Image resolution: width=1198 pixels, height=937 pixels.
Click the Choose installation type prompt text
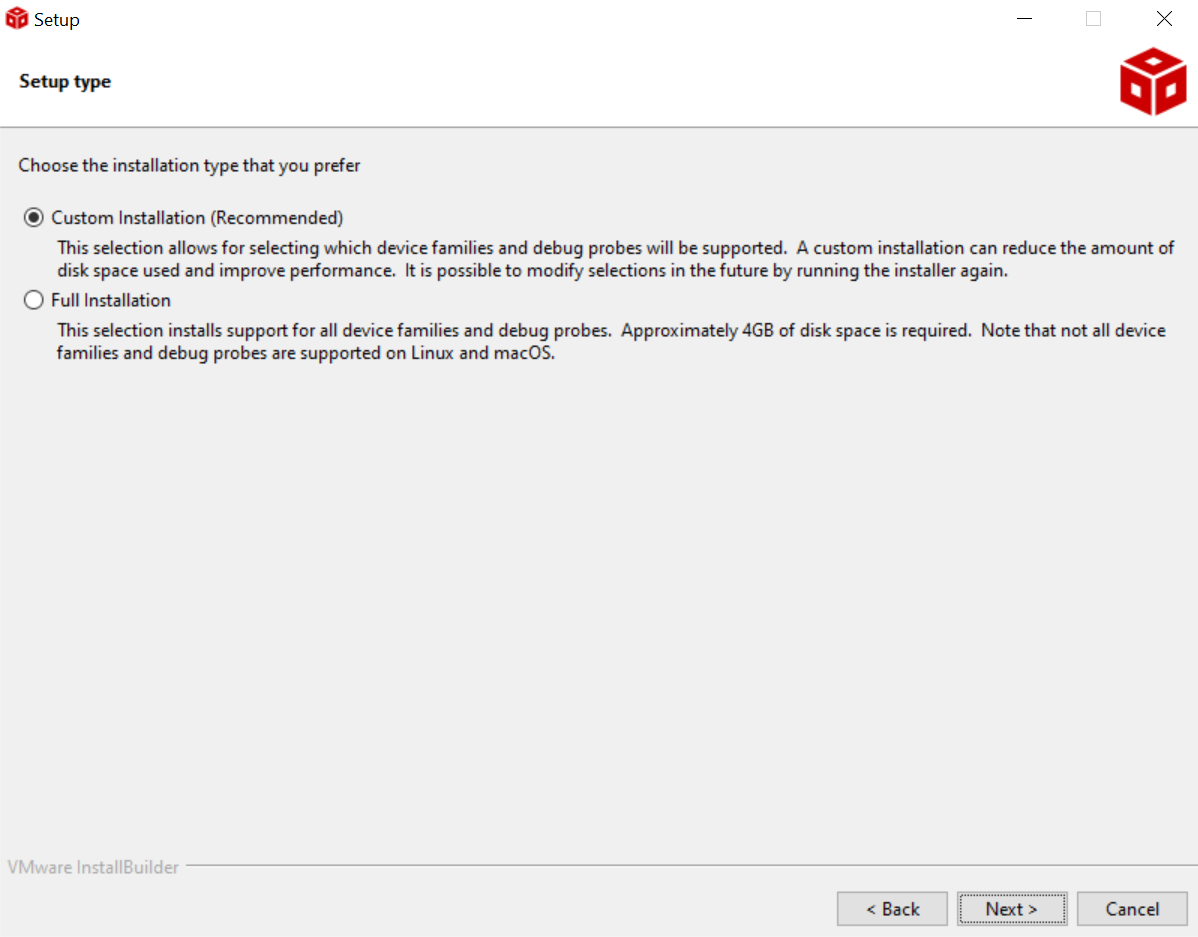click(189, 165)
